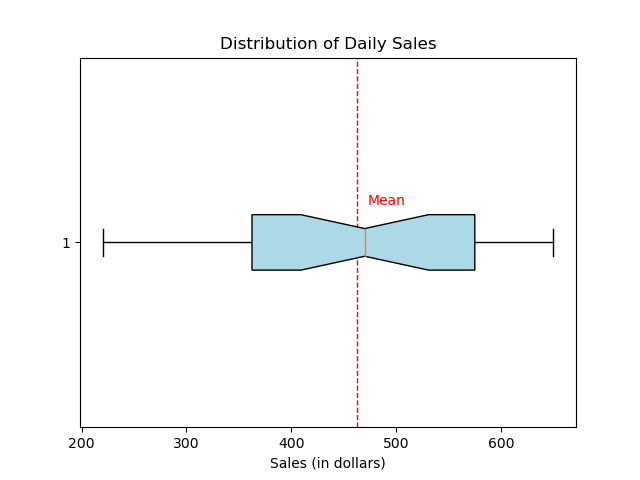This screenshot has width=640, height=480.
Task: Click the y-axis tick label "1"
Action: 67,243
